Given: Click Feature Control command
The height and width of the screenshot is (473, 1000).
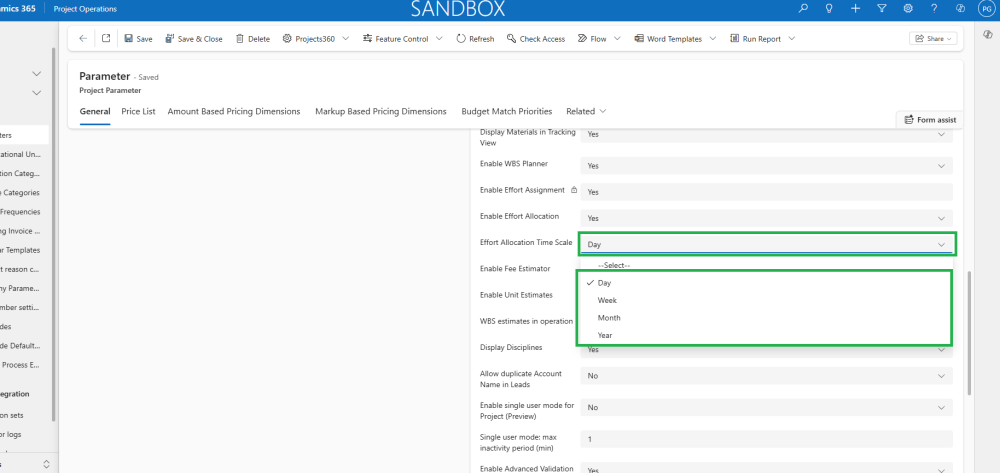Looking at the screenshot, I should click(x=395, y=39).
